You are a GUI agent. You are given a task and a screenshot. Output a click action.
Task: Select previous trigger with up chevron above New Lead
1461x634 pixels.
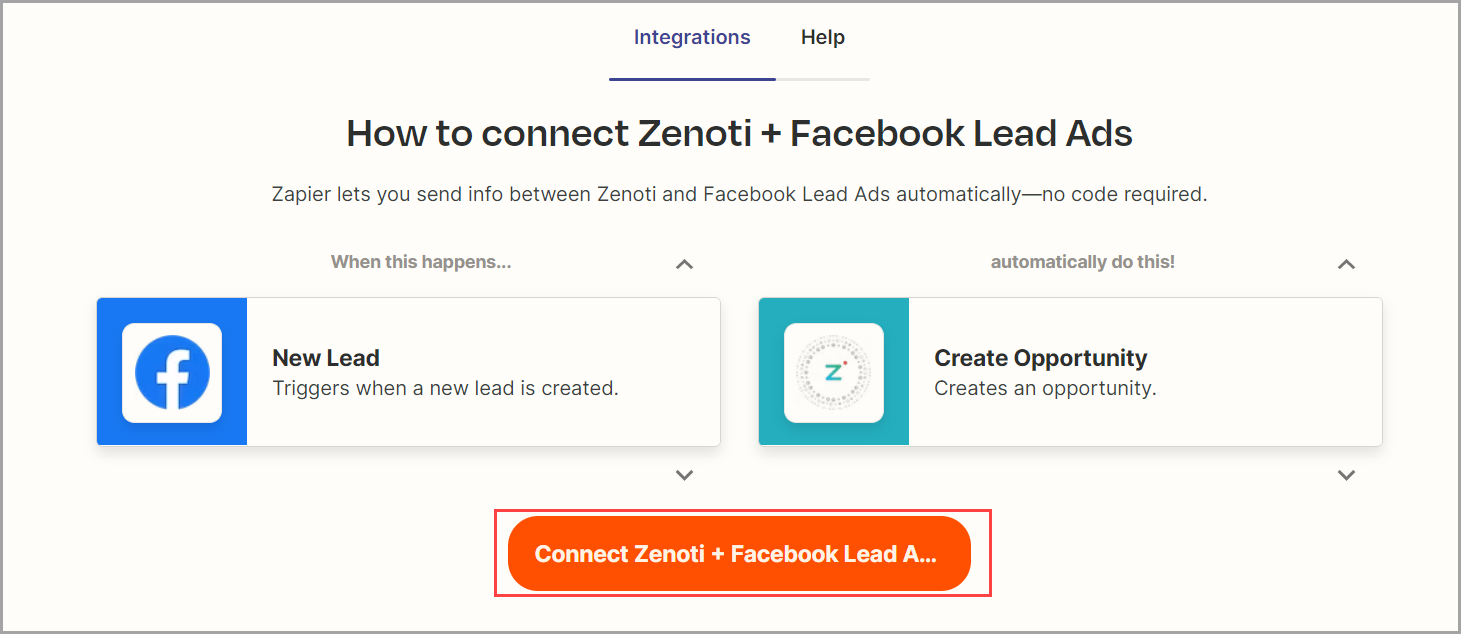(x=684, y=264)
